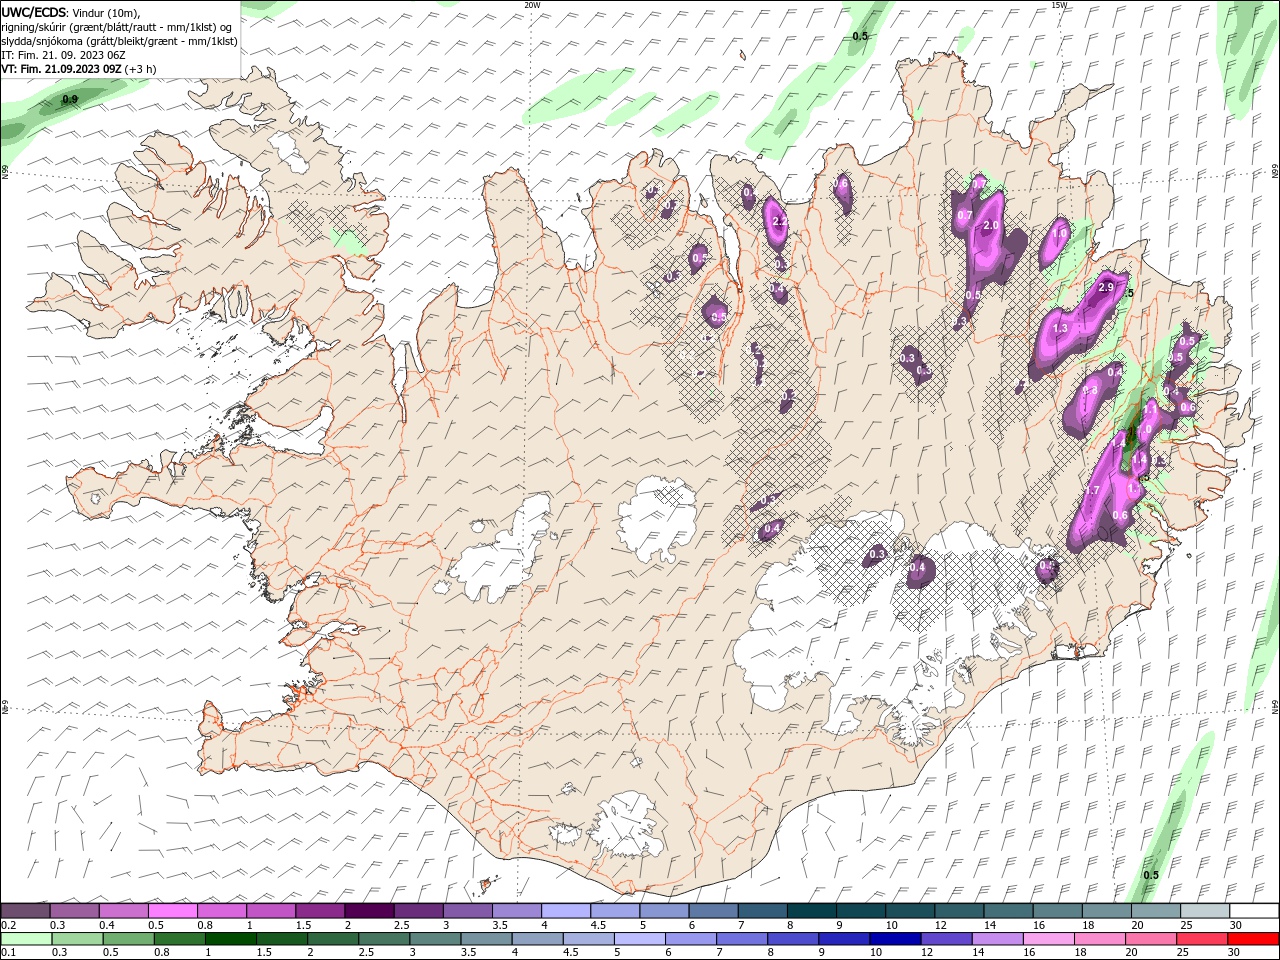This screenshot has height=960, width=1280.
Task: Click the 'UWC/ECDS' title text
Action: tap(34, 12)
